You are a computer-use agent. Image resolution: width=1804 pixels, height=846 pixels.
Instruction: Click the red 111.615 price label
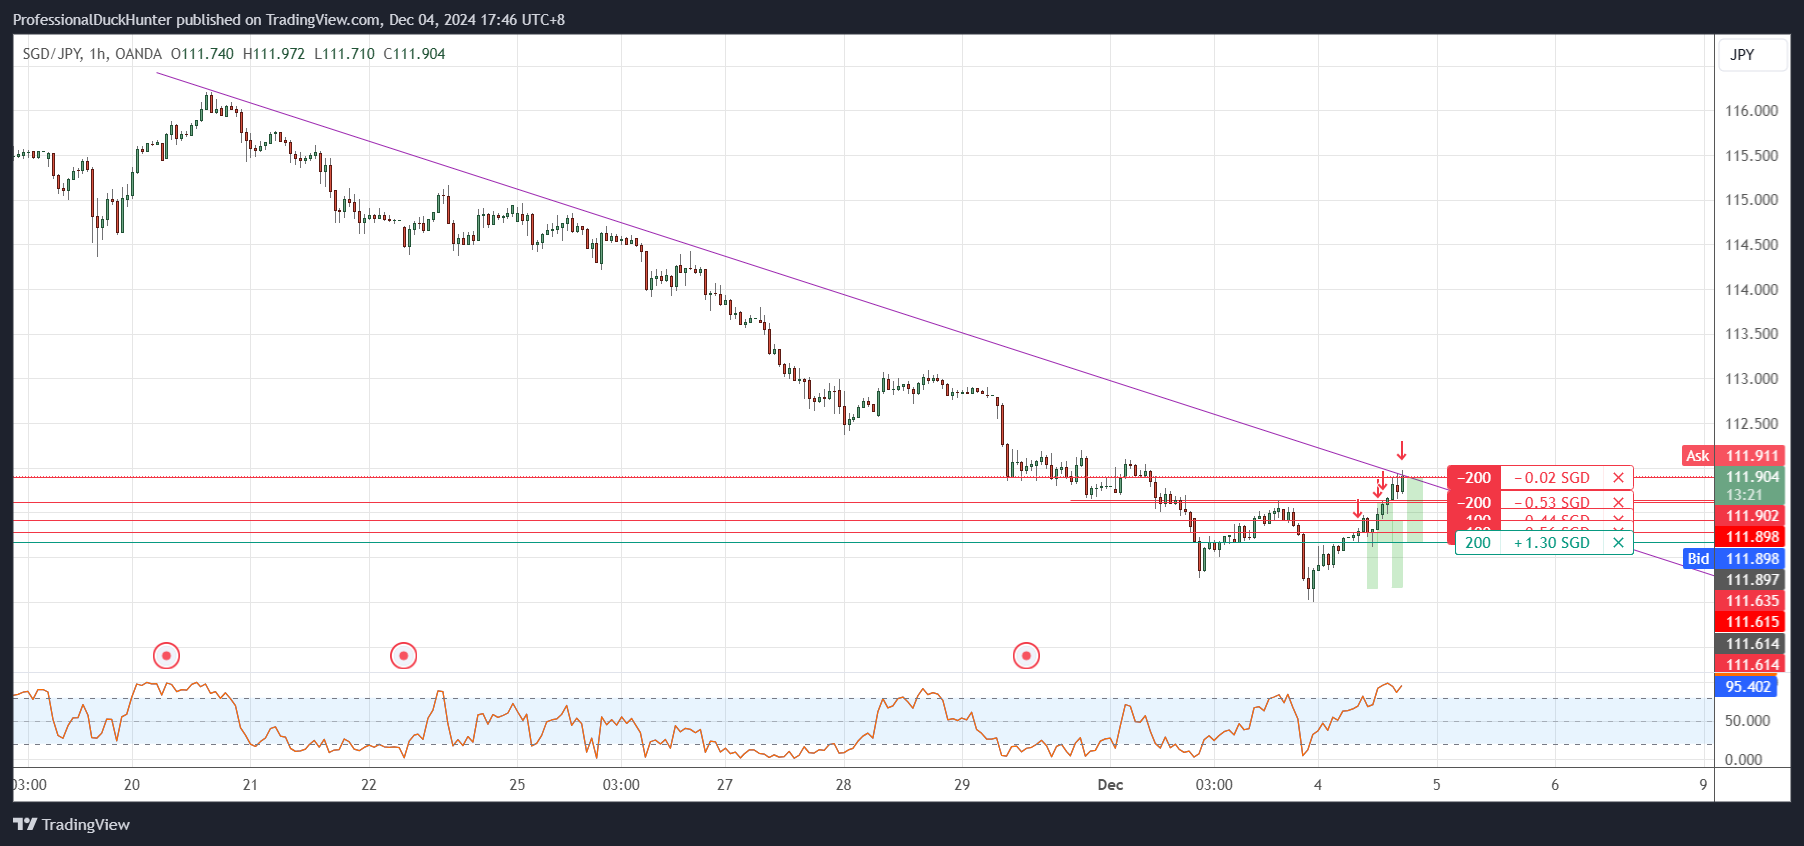(1752, 622)
